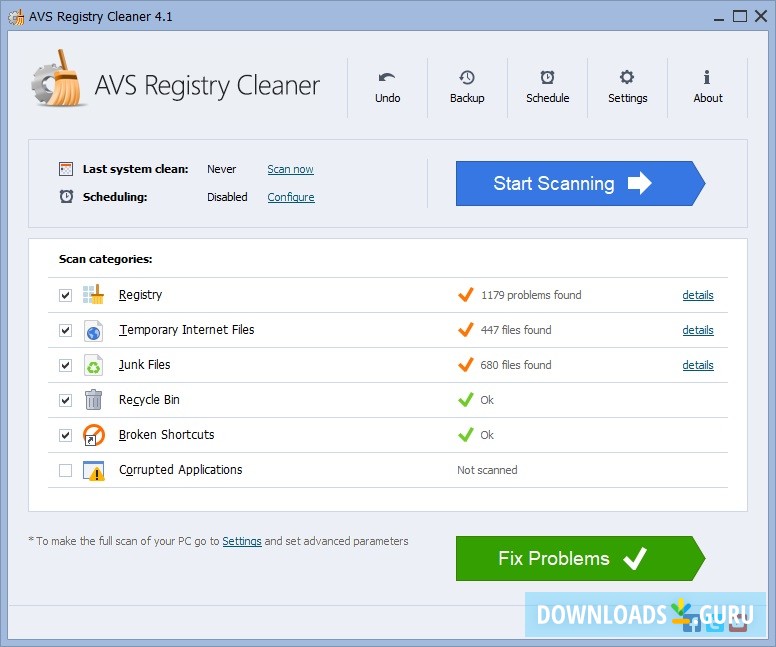Image resolution: width=776 pixels, height=647 pixels.
Task: Click the Scan now link
Action: pos(291,169)
